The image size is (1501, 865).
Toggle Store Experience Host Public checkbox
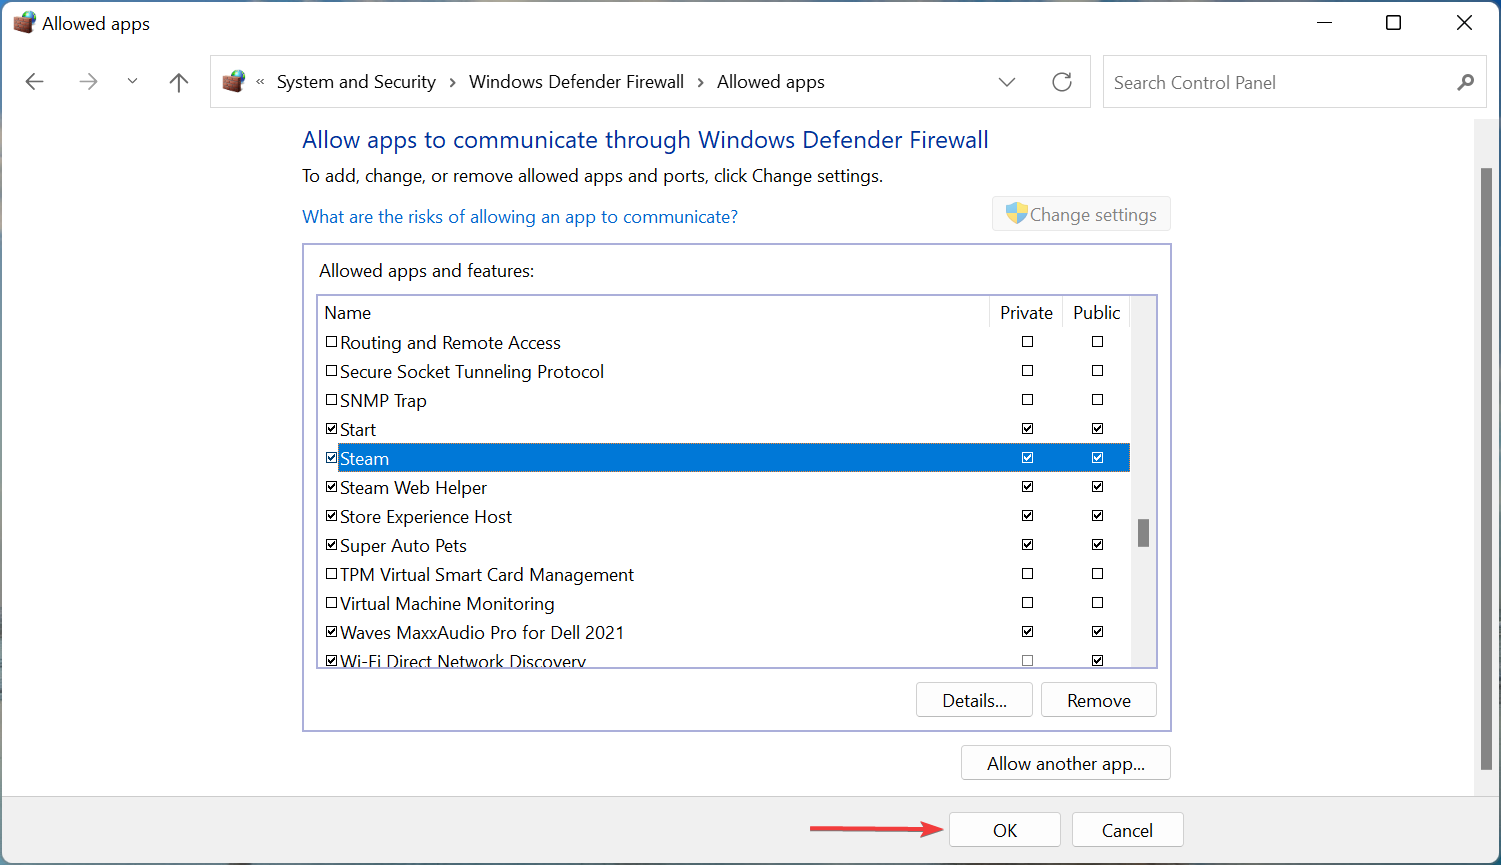[1097, 516]
